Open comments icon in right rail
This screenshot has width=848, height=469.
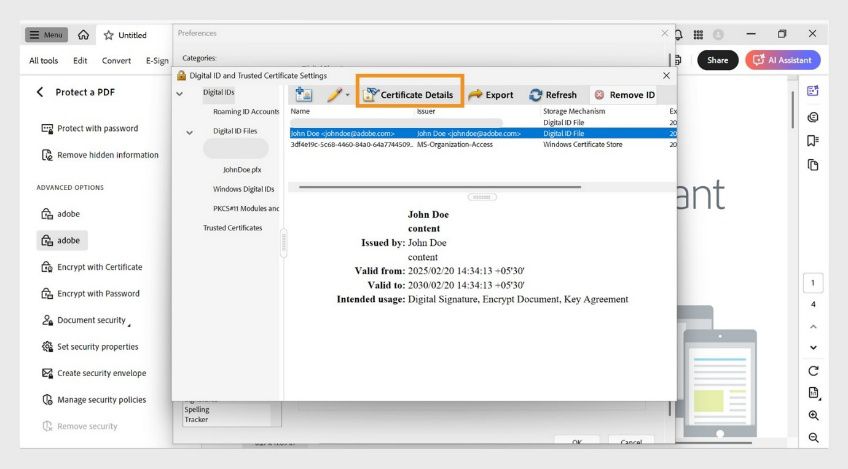coord(813,117)
